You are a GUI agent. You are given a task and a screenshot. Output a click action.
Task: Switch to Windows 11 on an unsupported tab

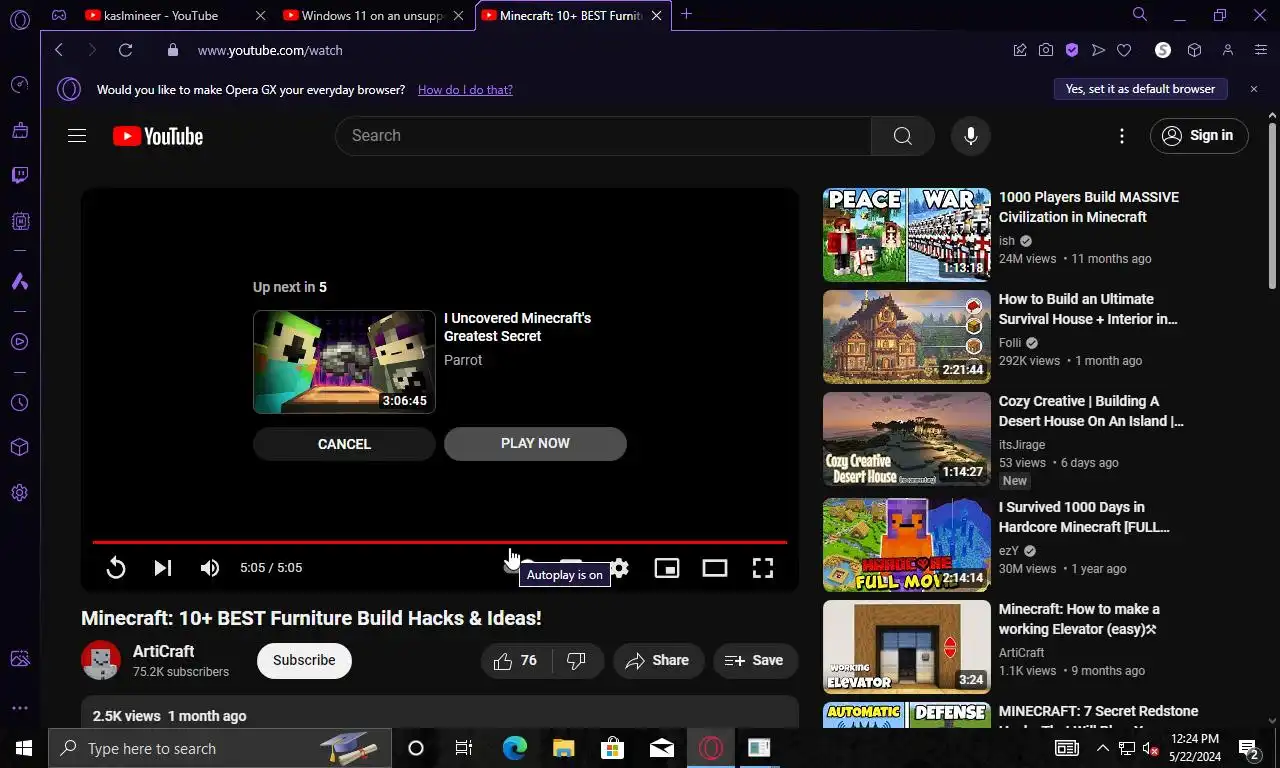(362, 16)
